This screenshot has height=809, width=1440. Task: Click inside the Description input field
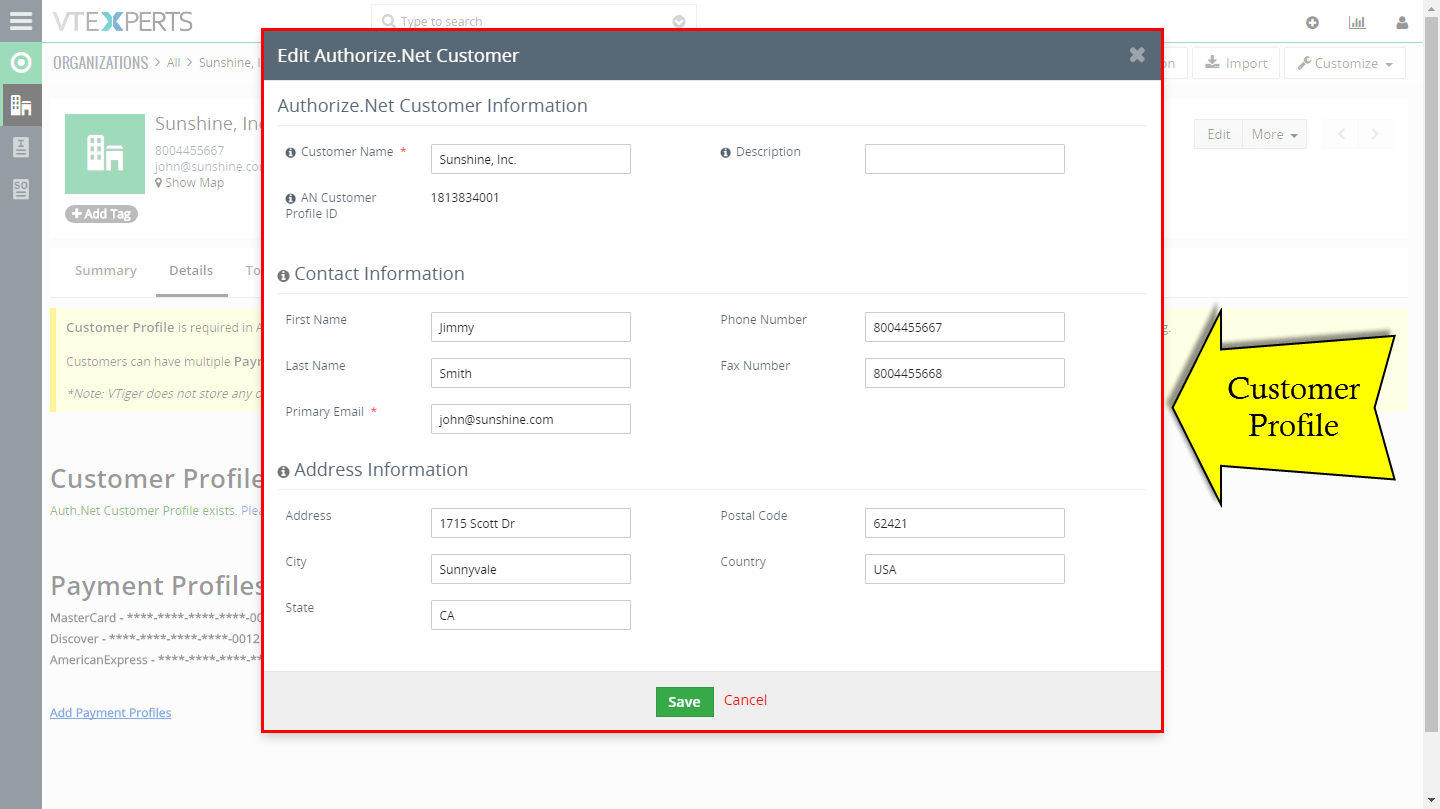coord(963,158)
